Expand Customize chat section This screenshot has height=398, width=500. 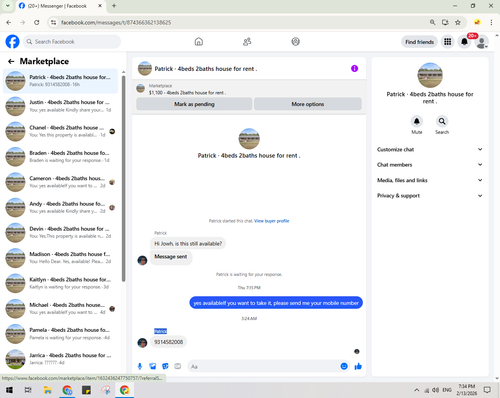pos(430,149)
